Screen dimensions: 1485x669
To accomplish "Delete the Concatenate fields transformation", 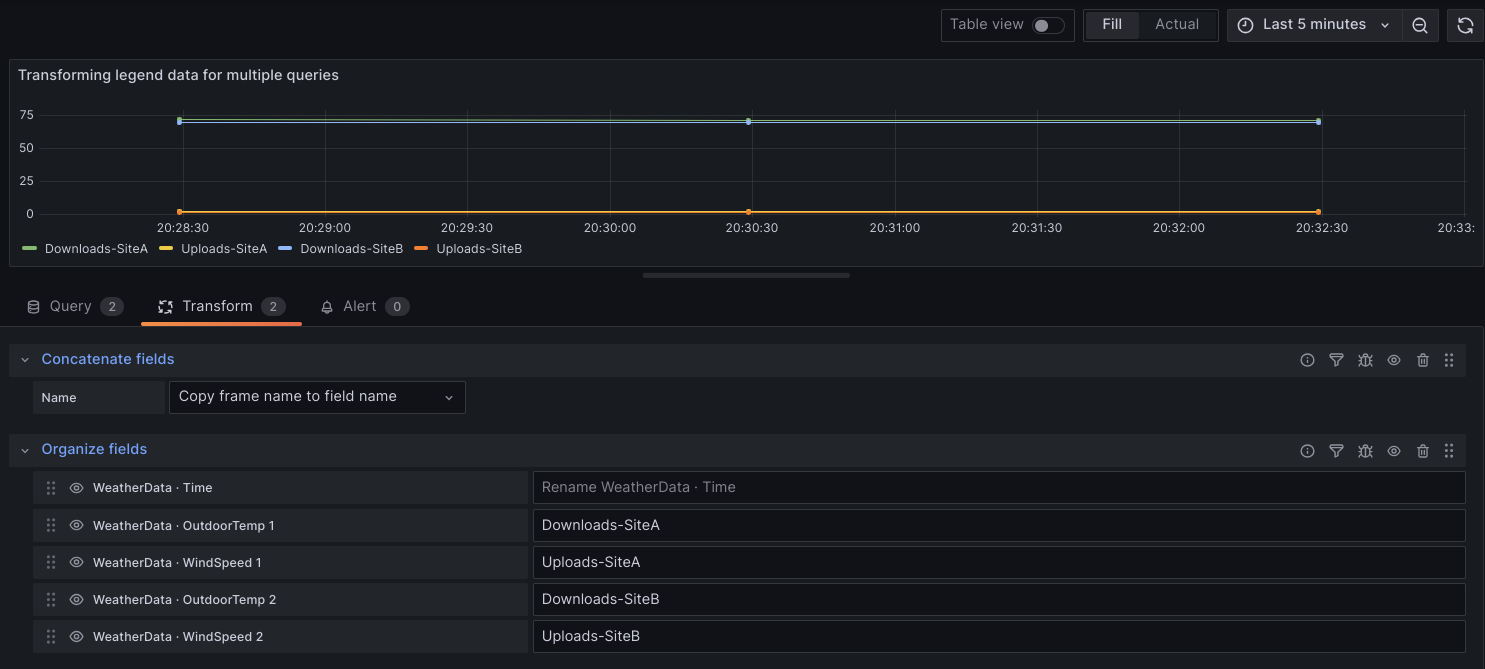I will point(1423,360).
